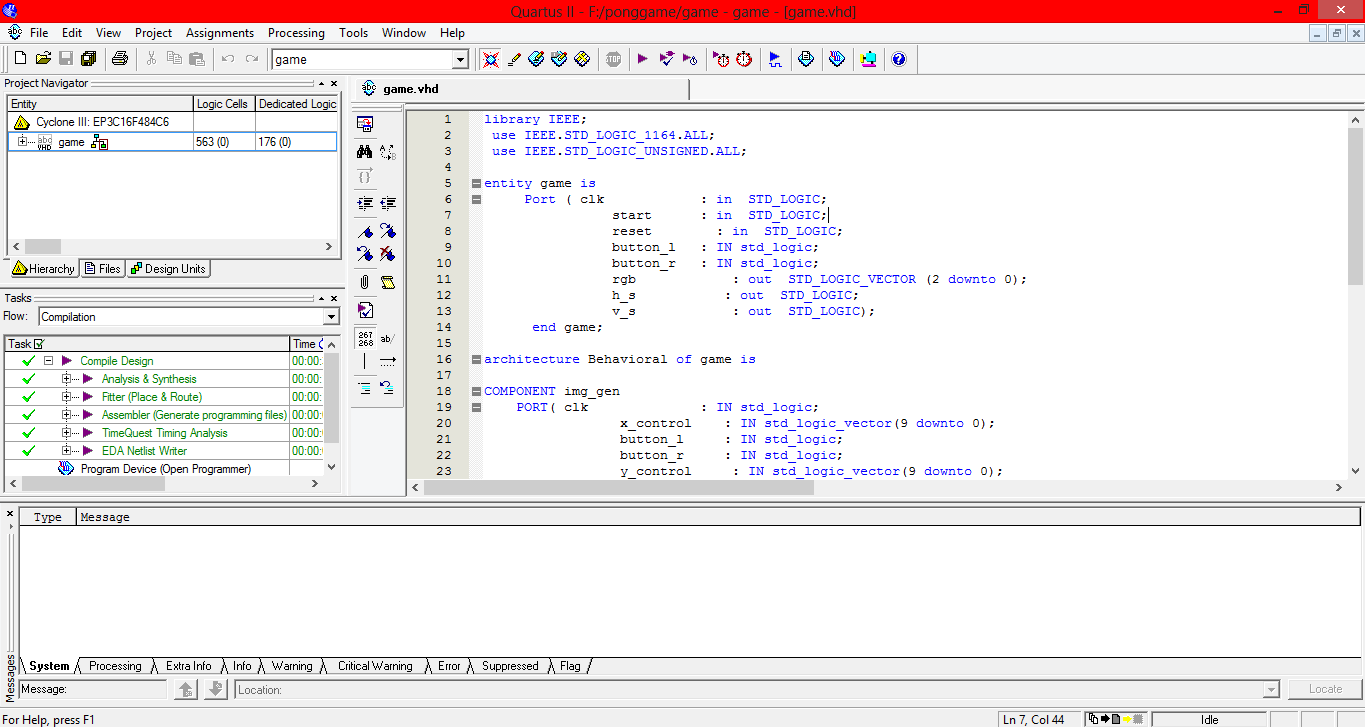Open the Flow Compilation dropdown
This screenshot has width=1365, height=727.
click(x=331, y=317)
